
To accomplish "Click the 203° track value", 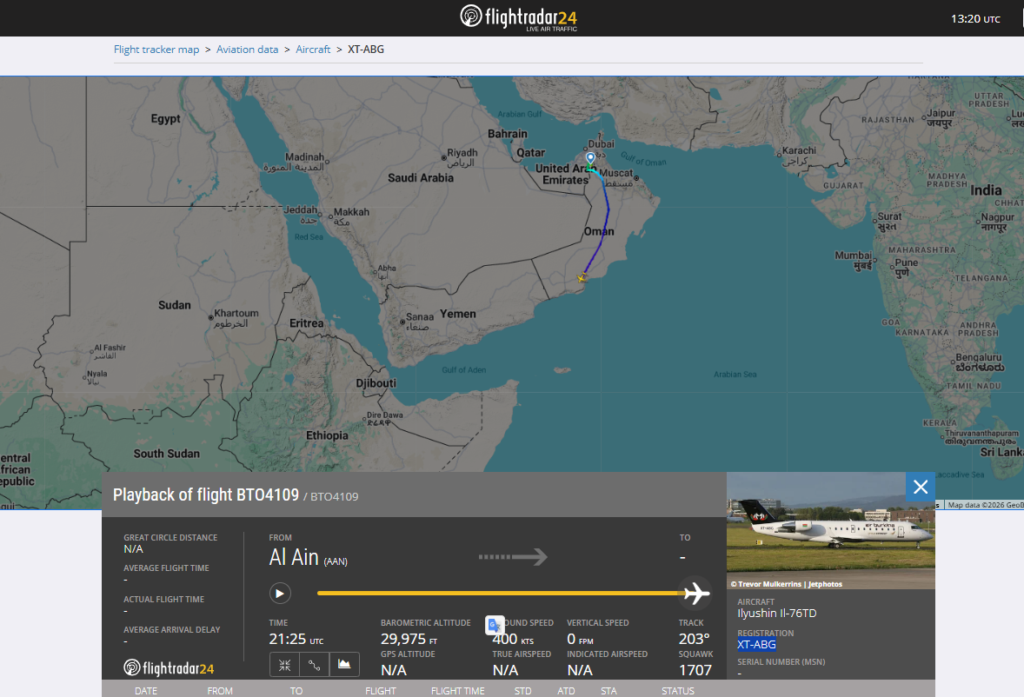I will pyautogui.click(x=694, y=639).
